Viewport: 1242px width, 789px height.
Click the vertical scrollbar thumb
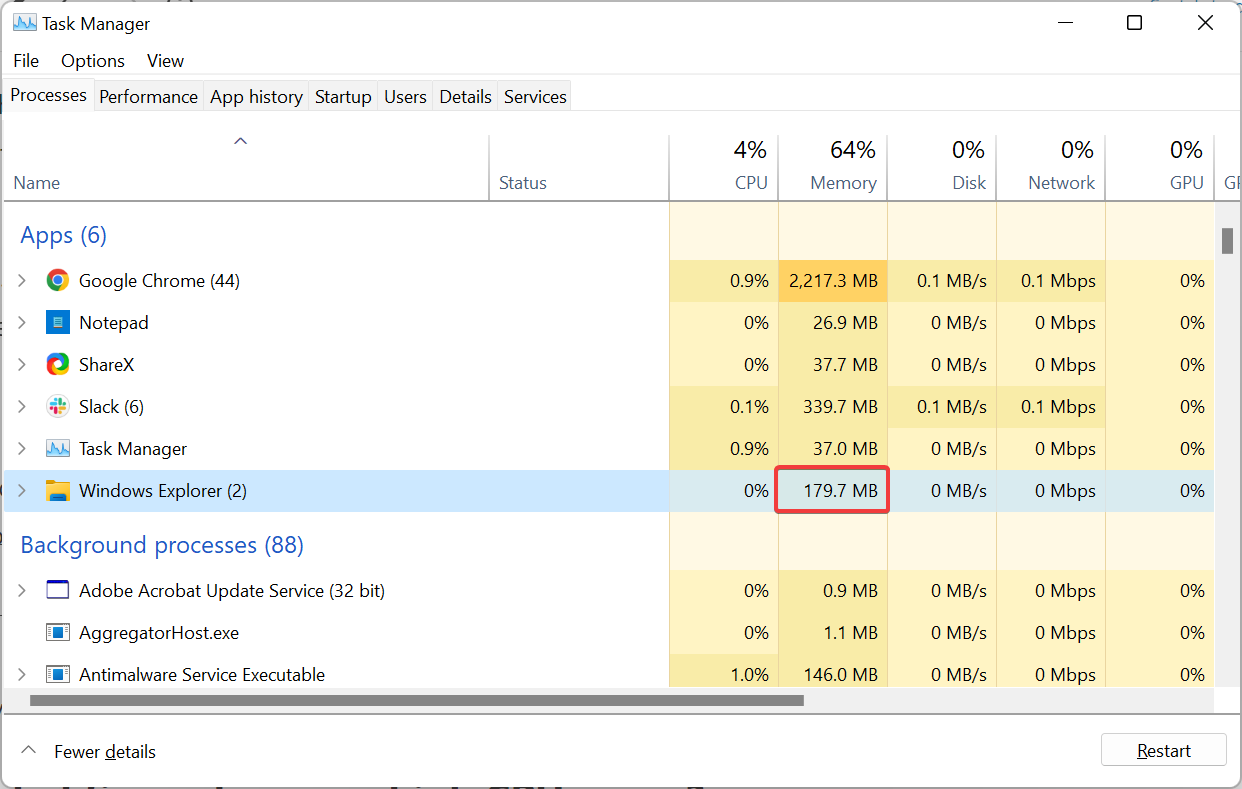[x=1227, y=241]
